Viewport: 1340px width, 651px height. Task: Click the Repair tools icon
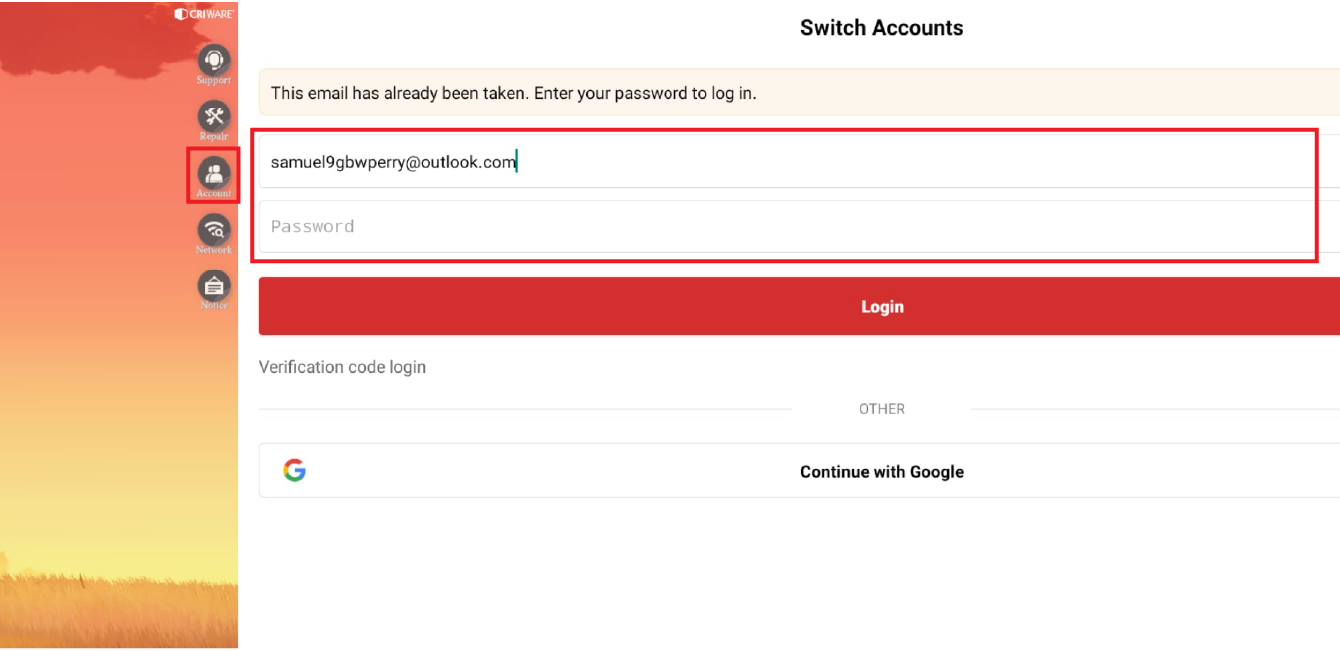pyautogui.click(x=213, y=115)
